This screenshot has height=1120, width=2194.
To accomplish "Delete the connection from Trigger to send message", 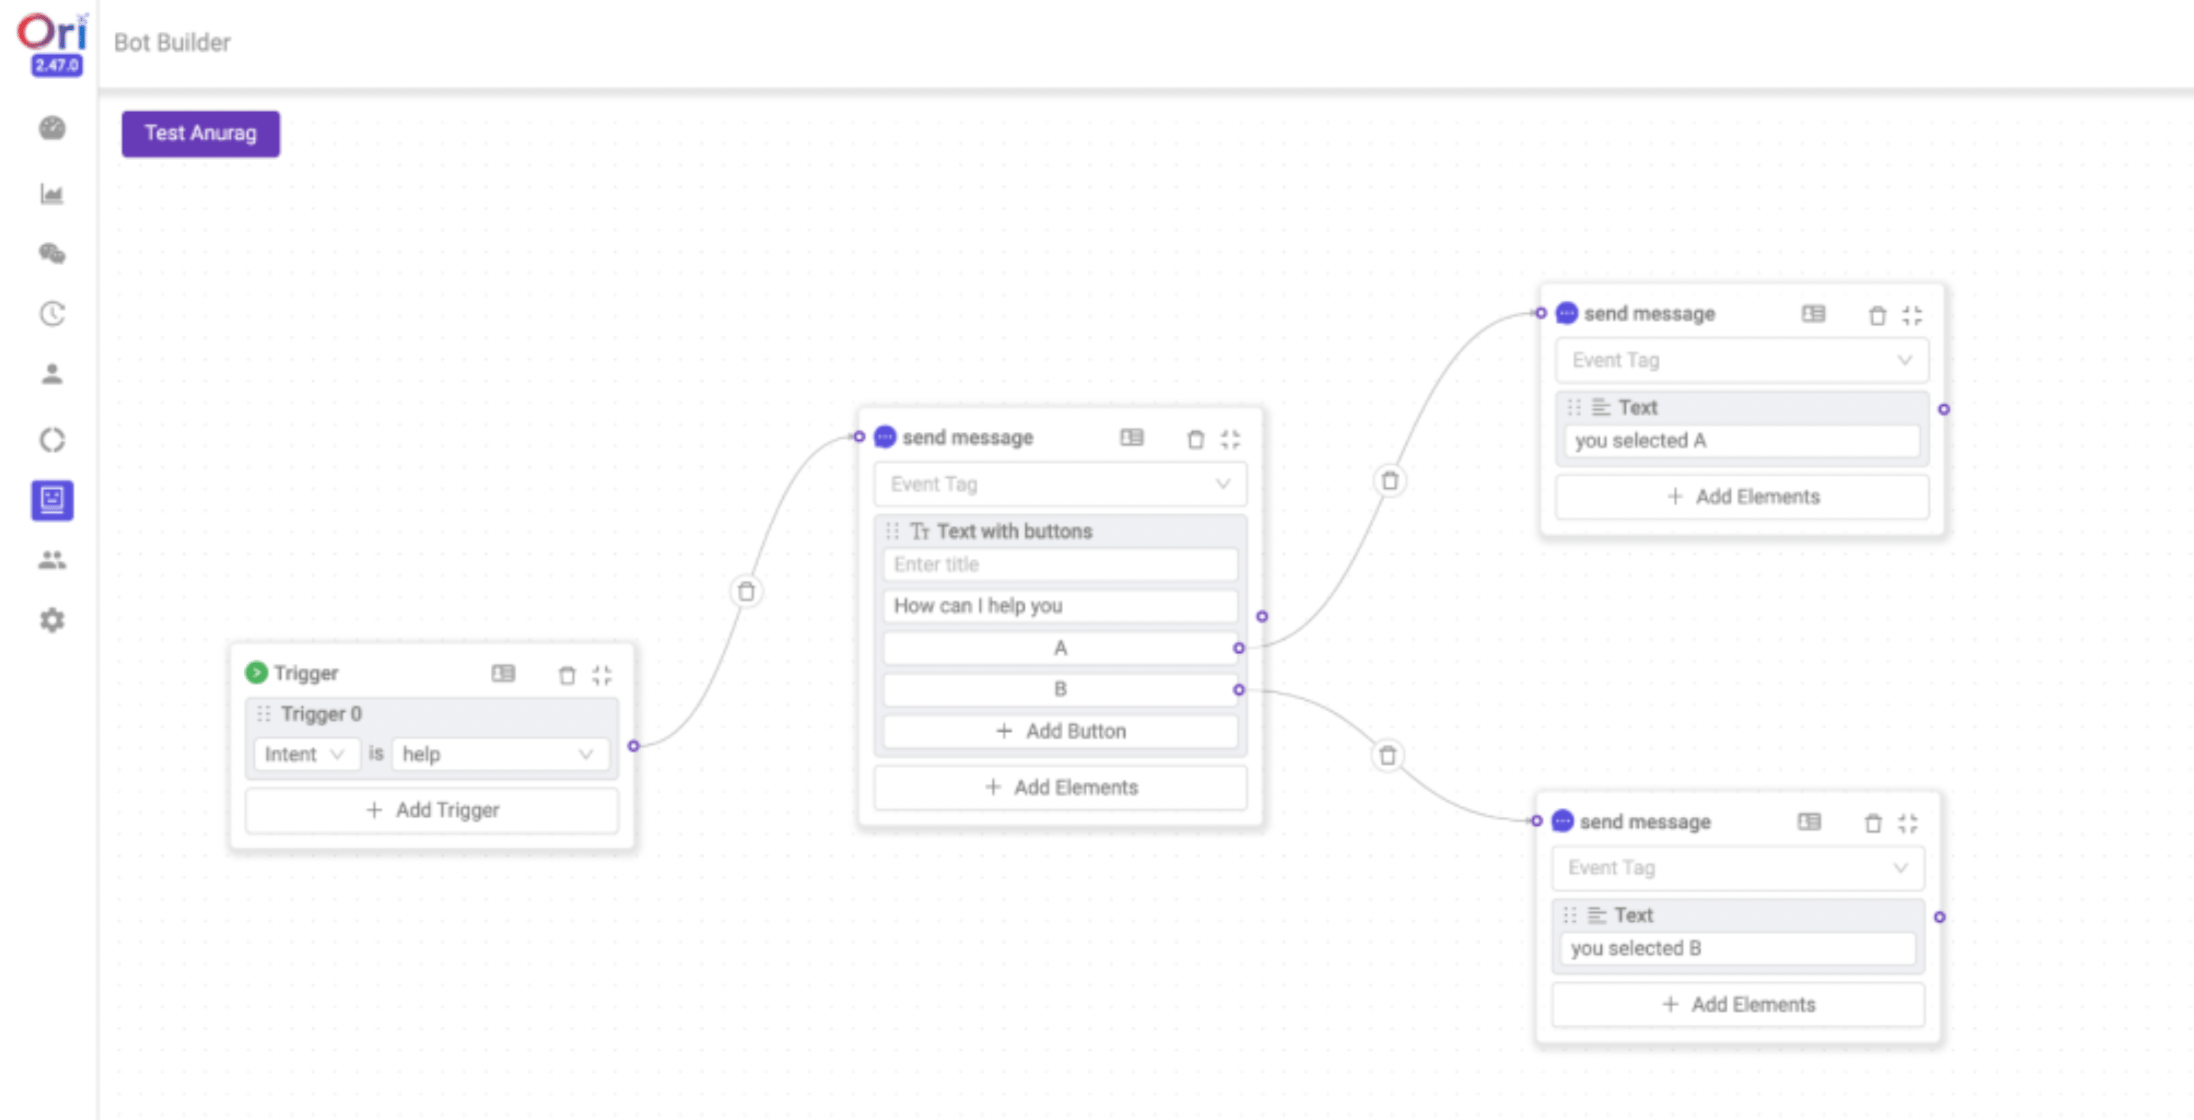I will 746,592.
